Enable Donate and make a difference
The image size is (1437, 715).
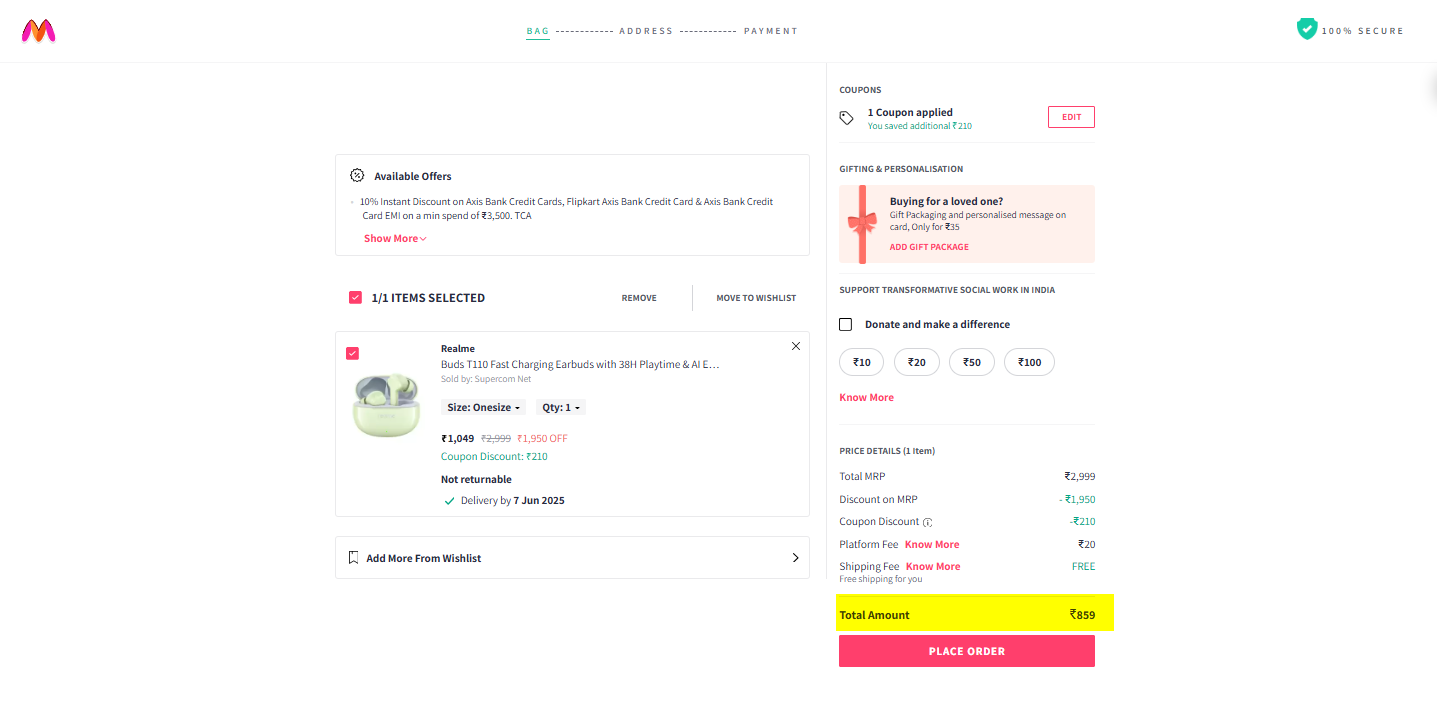(846, 324)
